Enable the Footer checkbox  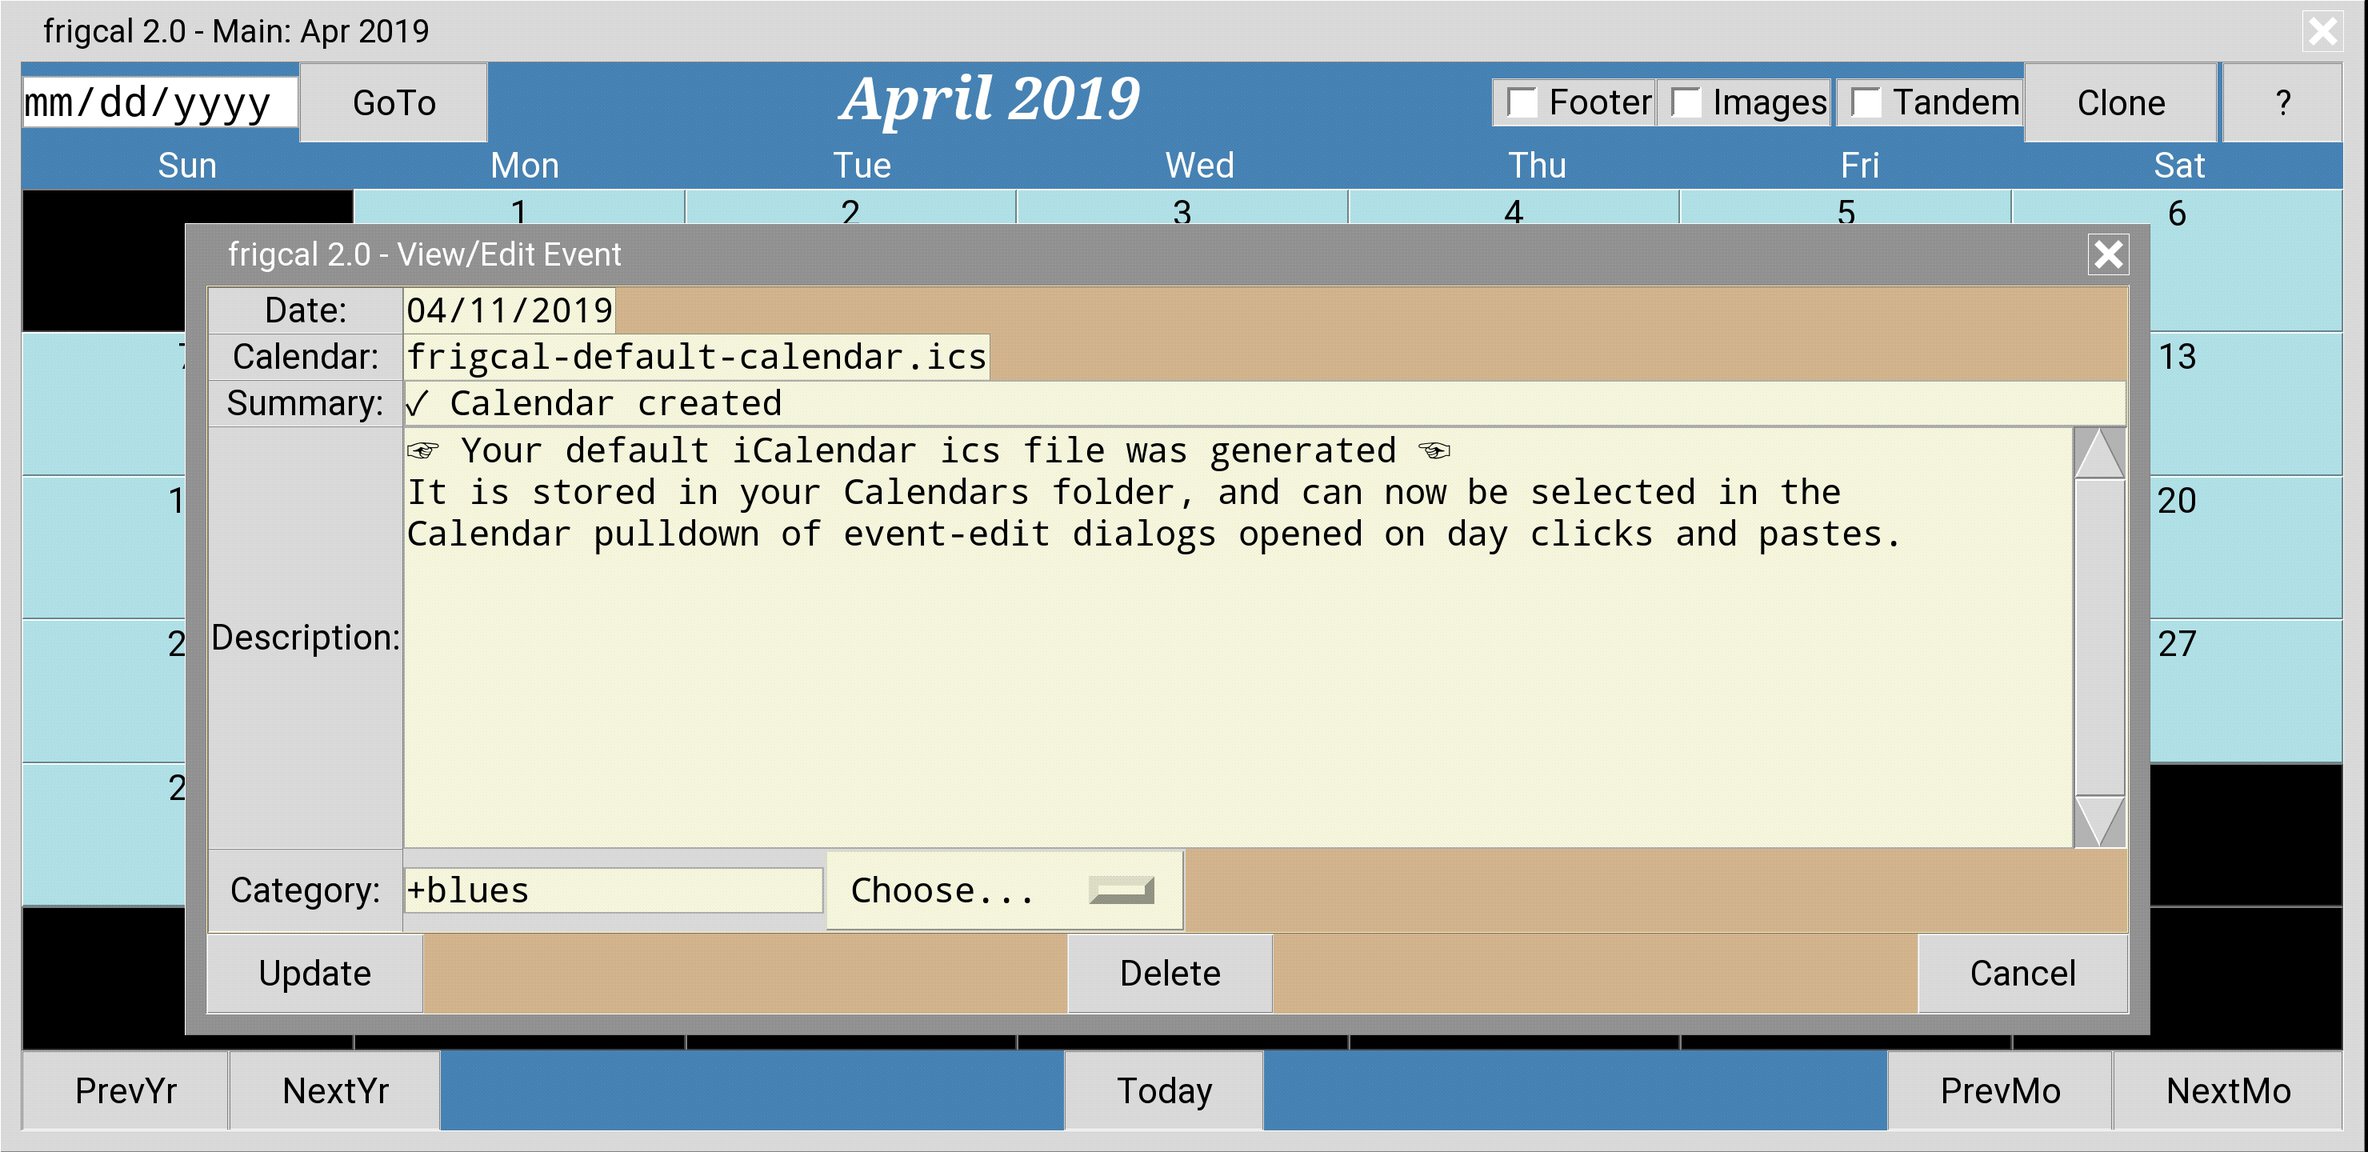[1522, 103]
